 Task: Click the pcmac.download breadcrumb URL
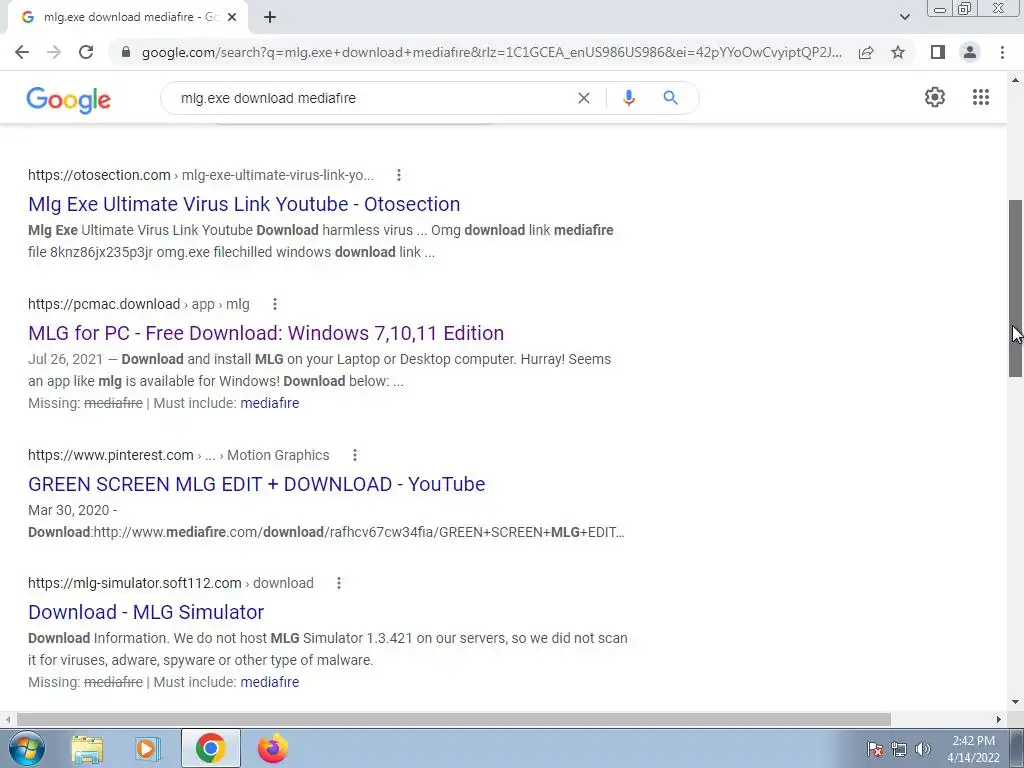click(138, 304)
